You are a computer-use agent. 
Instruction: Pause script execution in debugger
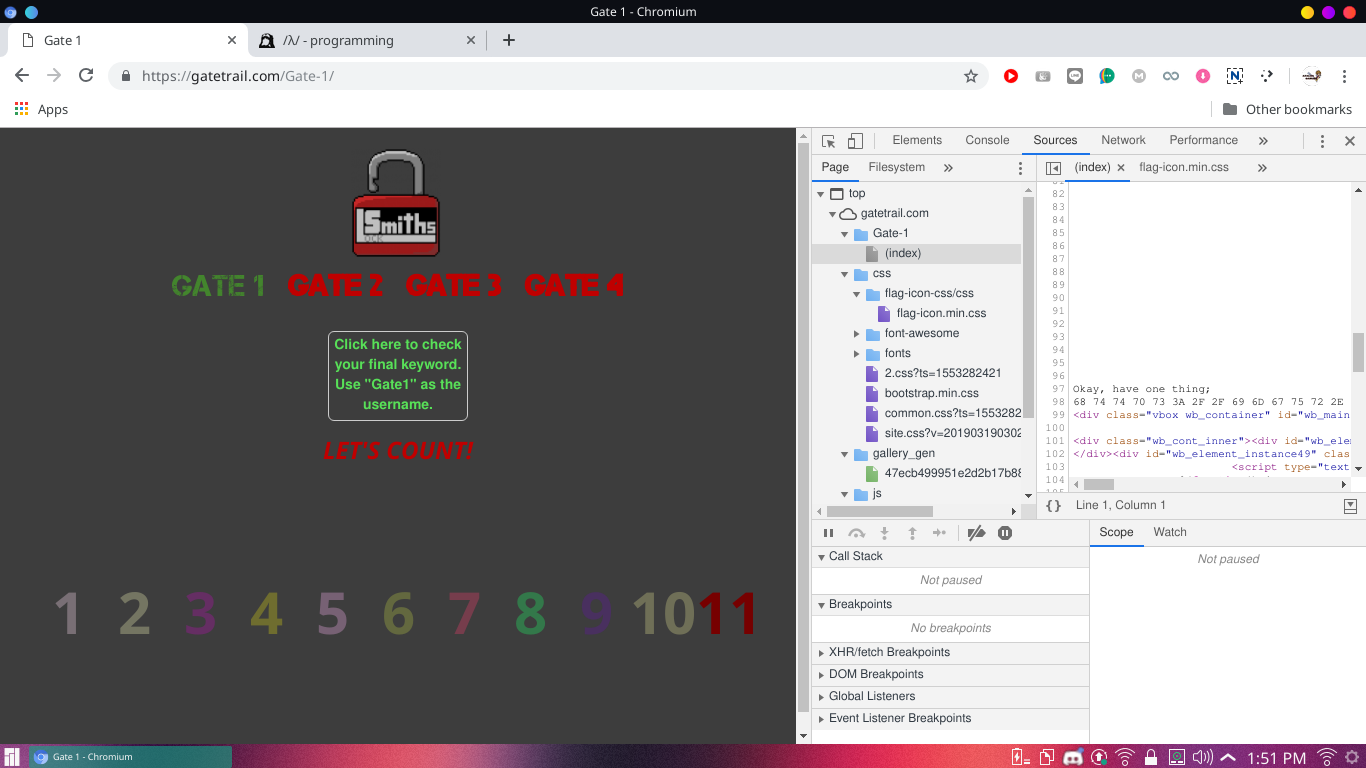pyautogui.click(x=828, y=533)
